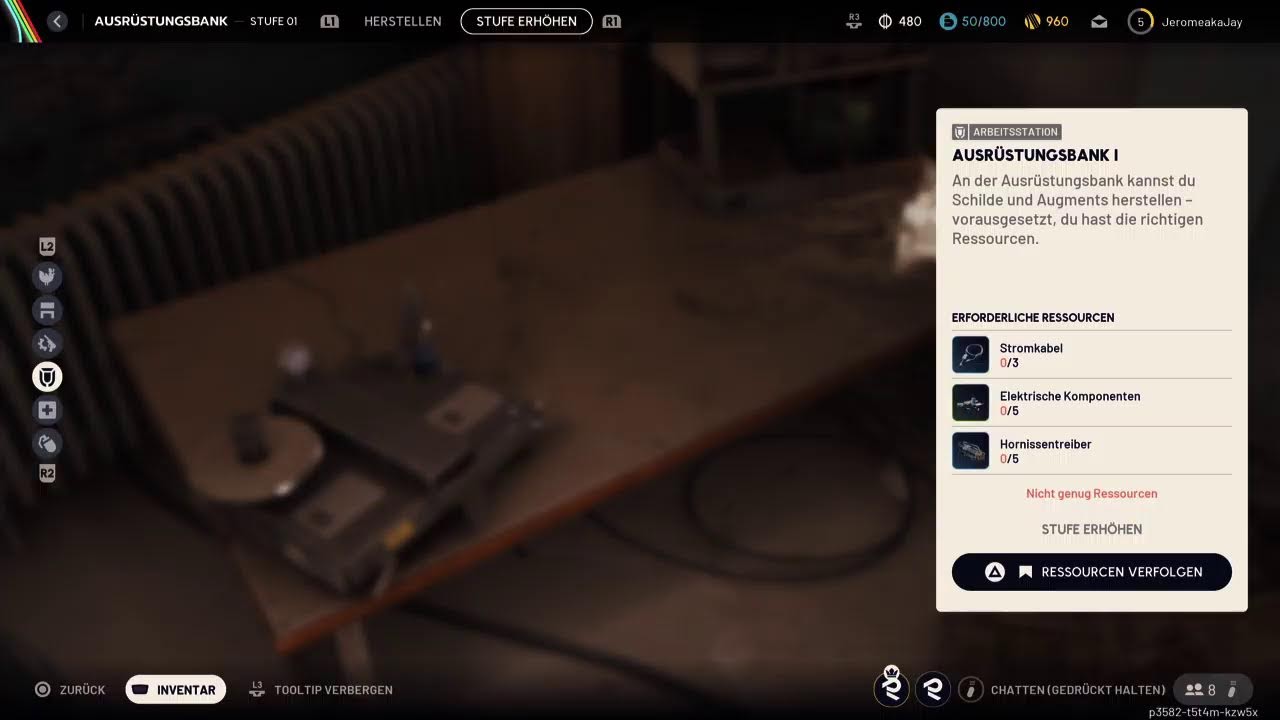Click the Erforderliche Ressourcen heading

coord(1033,318)
